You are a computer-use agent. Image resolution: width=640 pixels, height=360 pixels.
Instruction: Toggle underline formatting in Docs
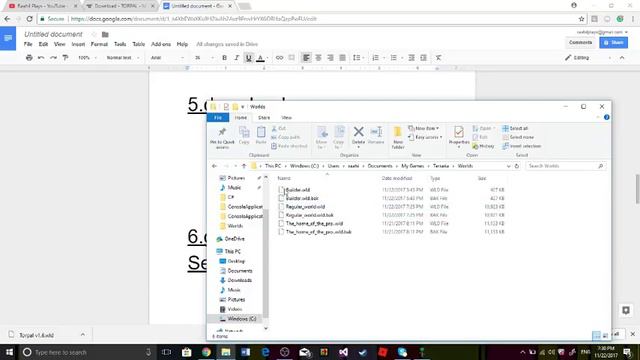(248, 58)
